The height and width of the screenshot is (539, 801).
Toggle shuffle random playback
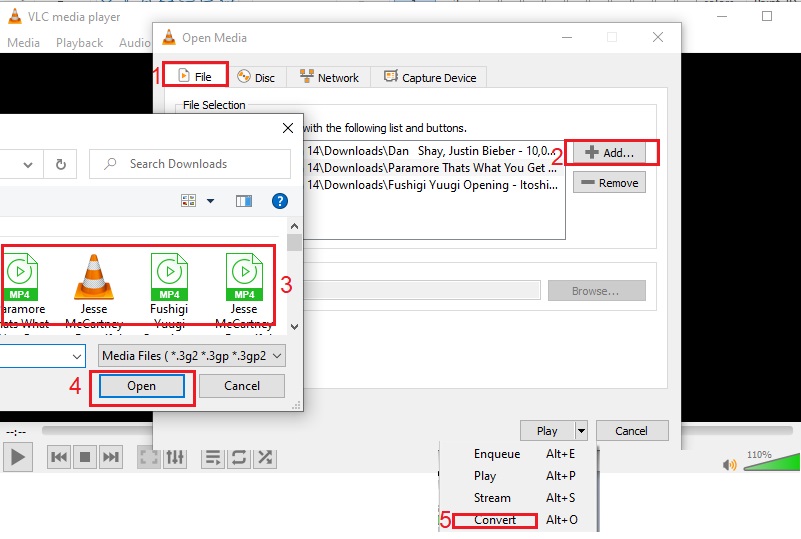coord(265,457)
